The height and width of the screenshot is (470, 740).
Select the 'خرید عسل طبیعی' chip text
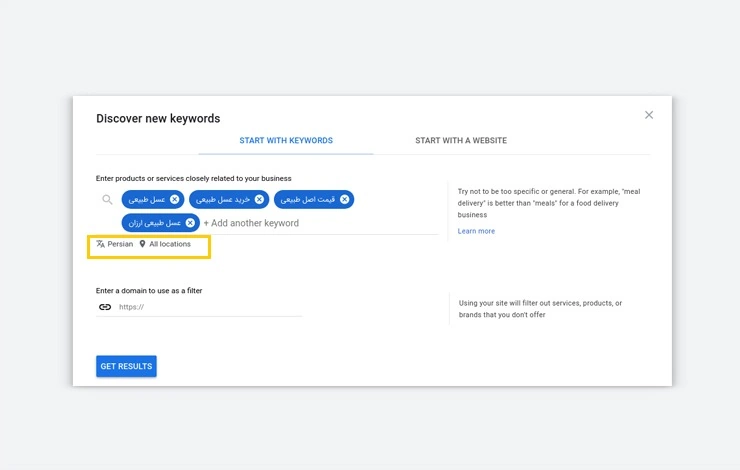point(223,199)
